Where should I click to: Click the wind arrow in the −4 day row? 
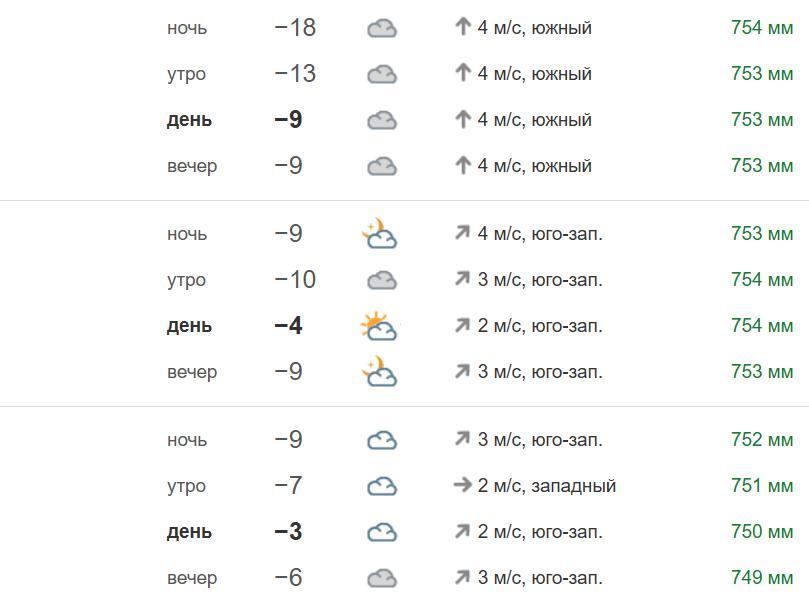(x=462, y=326)
